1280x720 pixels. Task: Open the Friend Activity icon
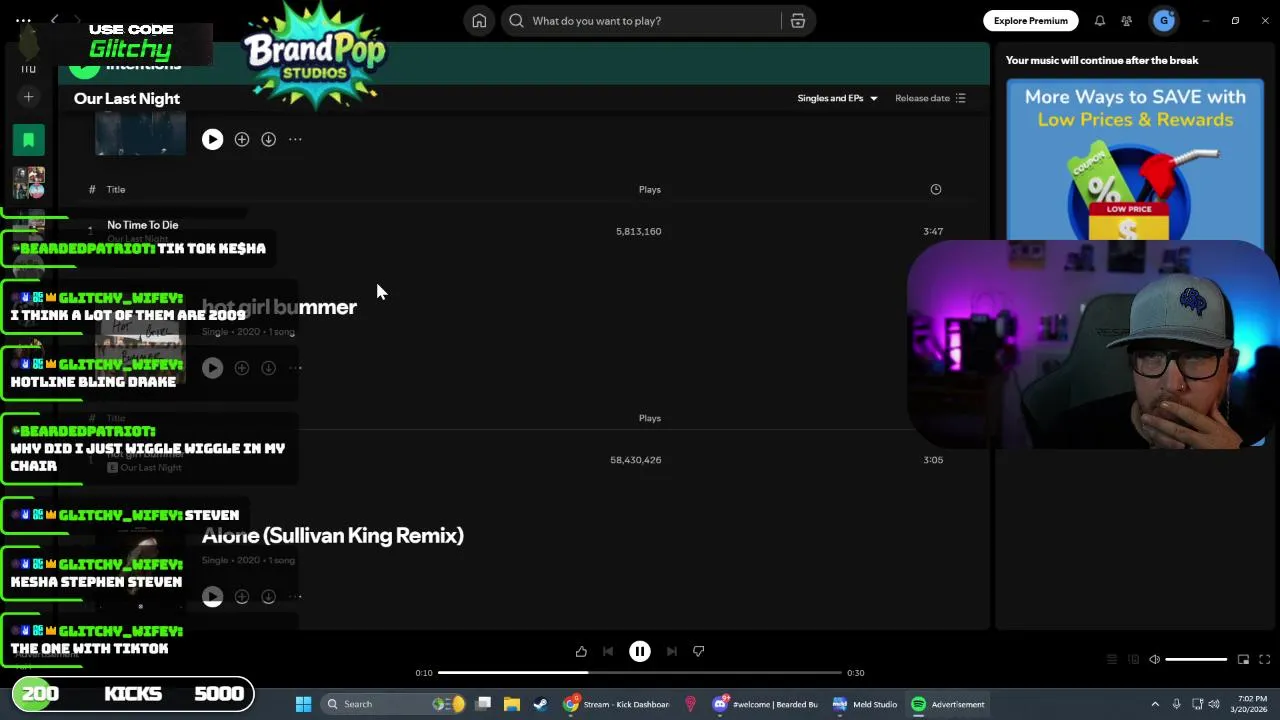click(x=1127, y=21)
